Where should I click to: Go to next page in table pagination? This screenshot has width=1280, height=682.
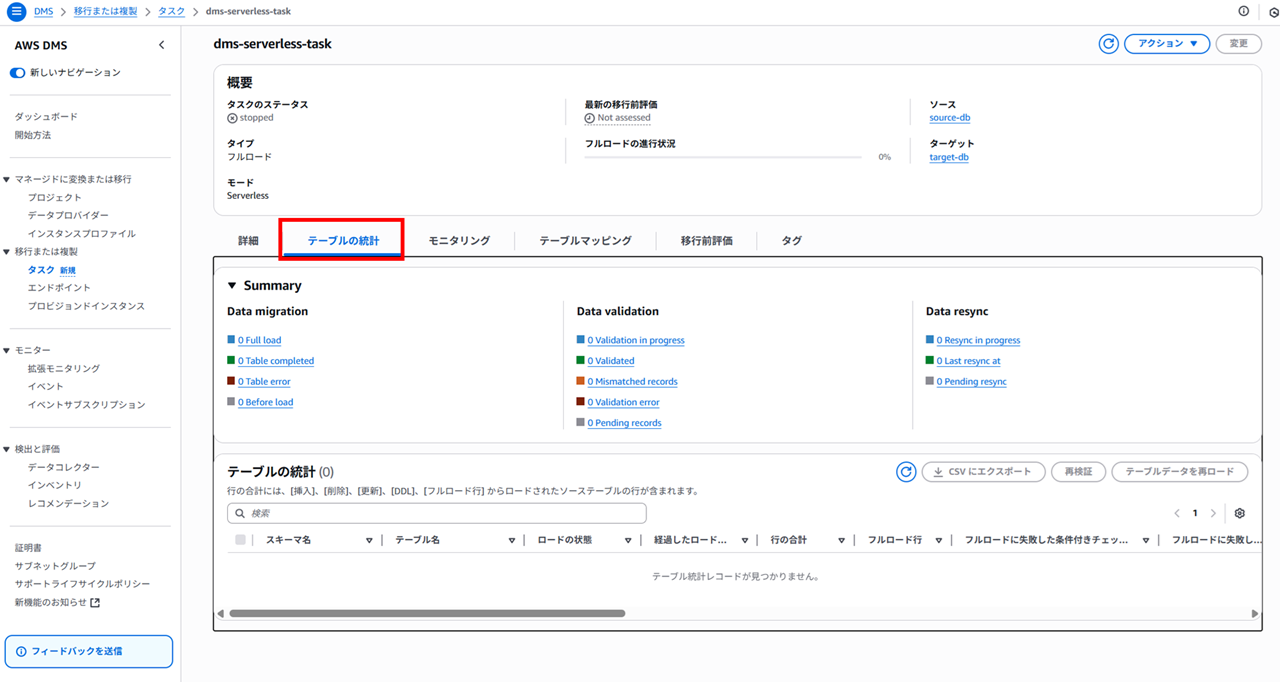click(x=1213, y=513)
